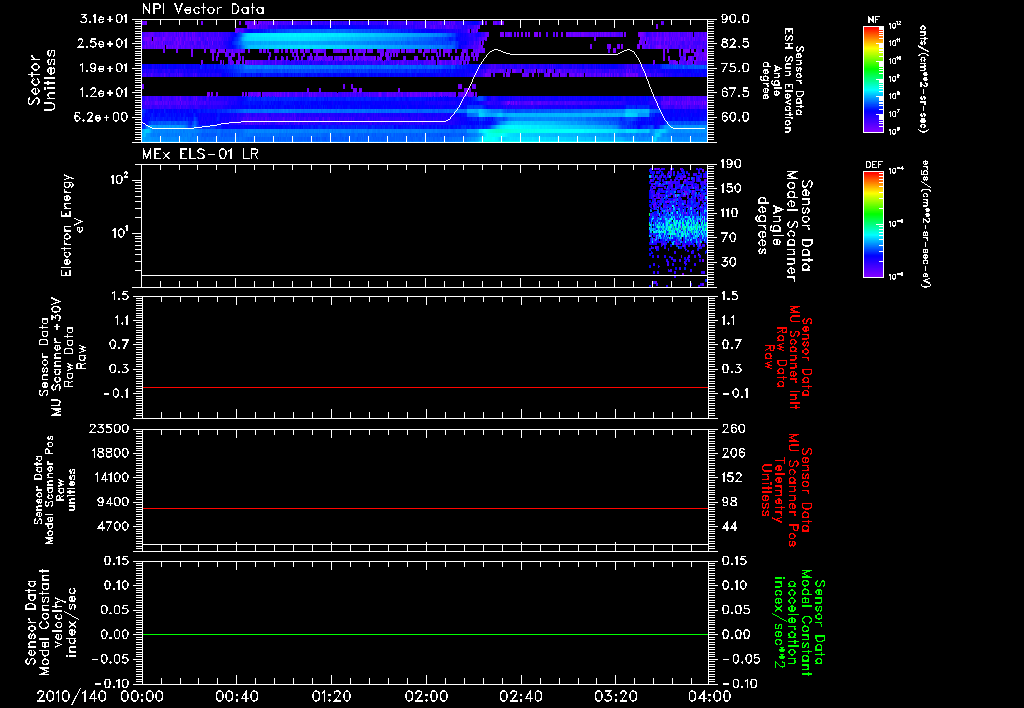Screen dimensions: 1024x708
Task: Click the green line in the velocity plot
Action: 425,634
